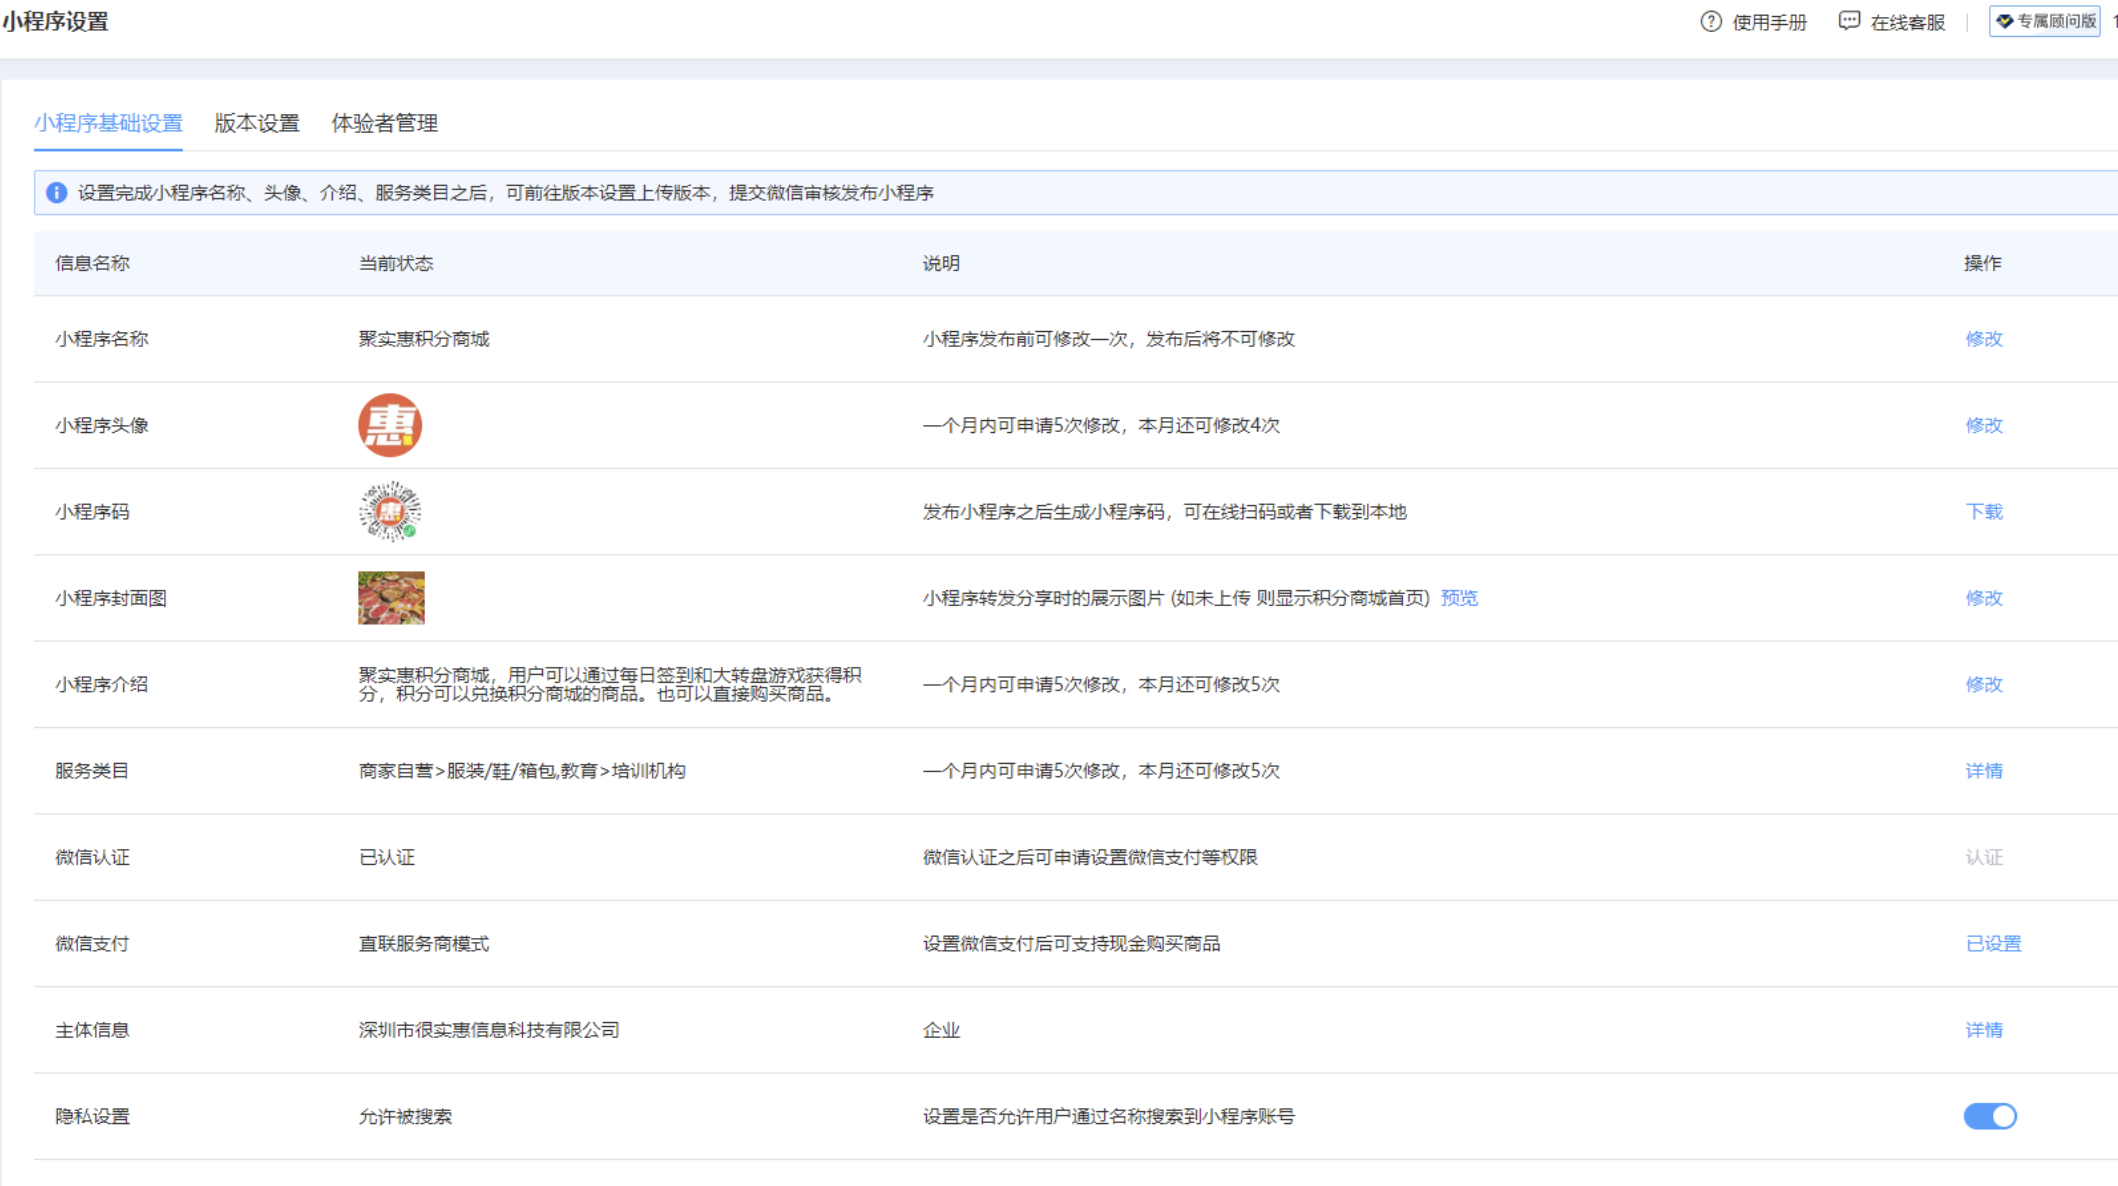Toggle the 隐私设置 allow-search switch
Image resolution: width=2118 pixels, height=1186 pixels.
click(1990, 1116)
